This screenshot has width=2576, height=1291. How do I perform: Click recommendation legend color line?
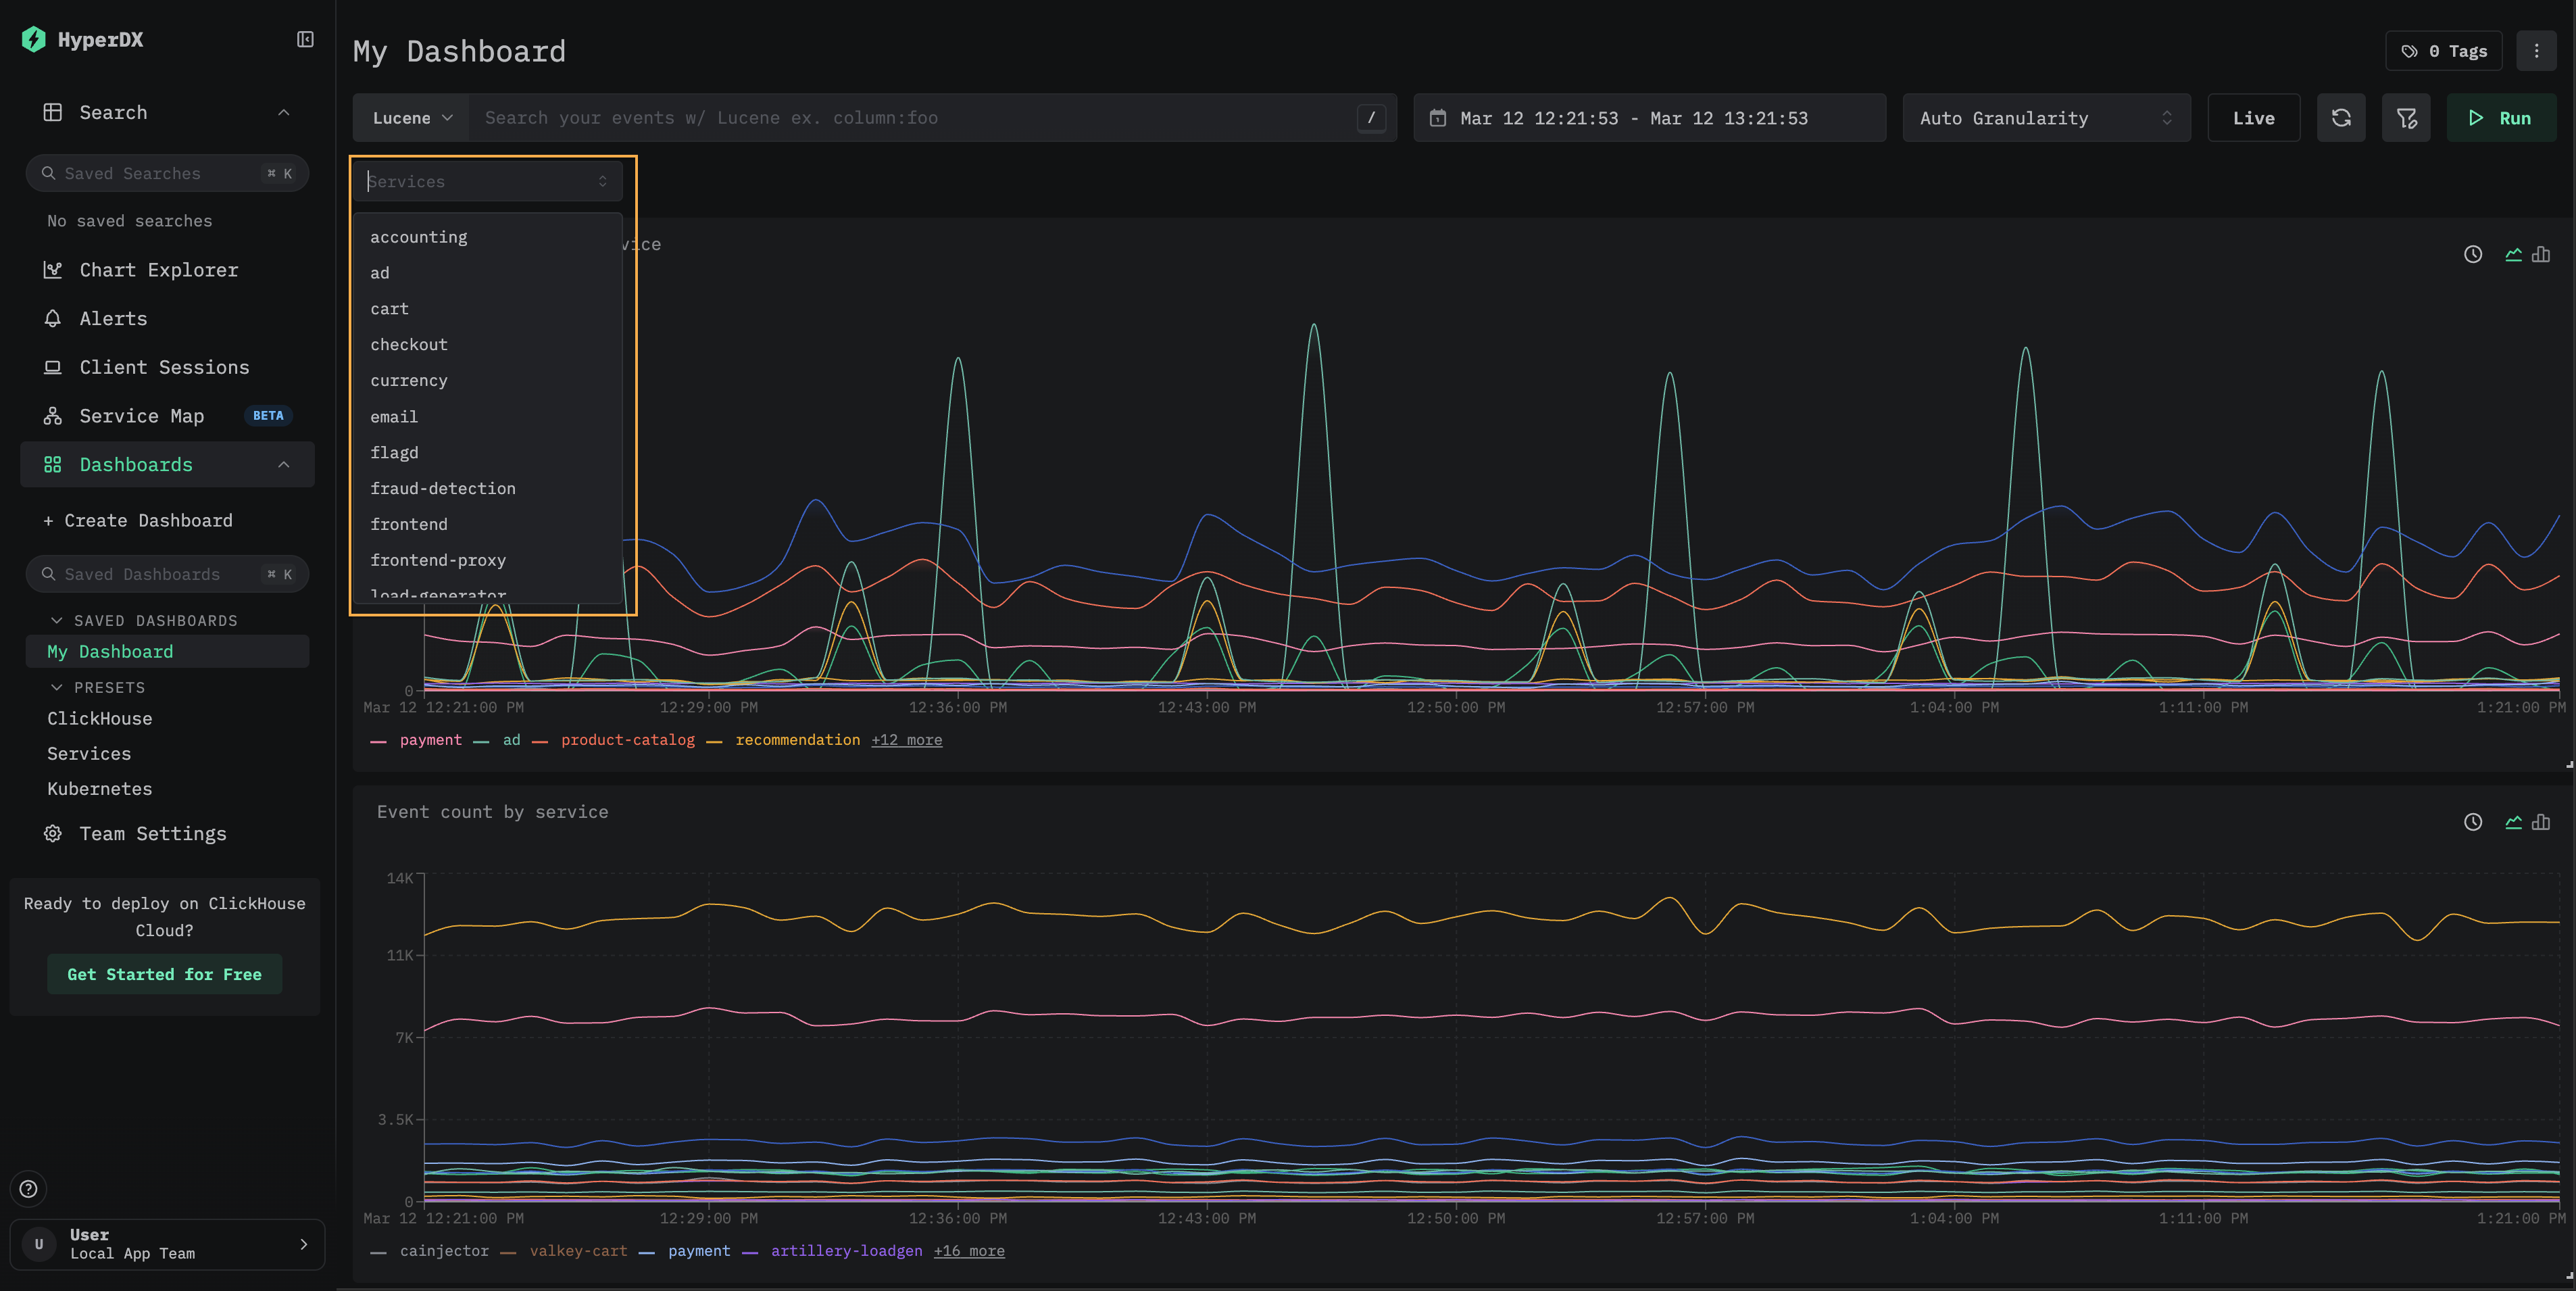(714, 741)
